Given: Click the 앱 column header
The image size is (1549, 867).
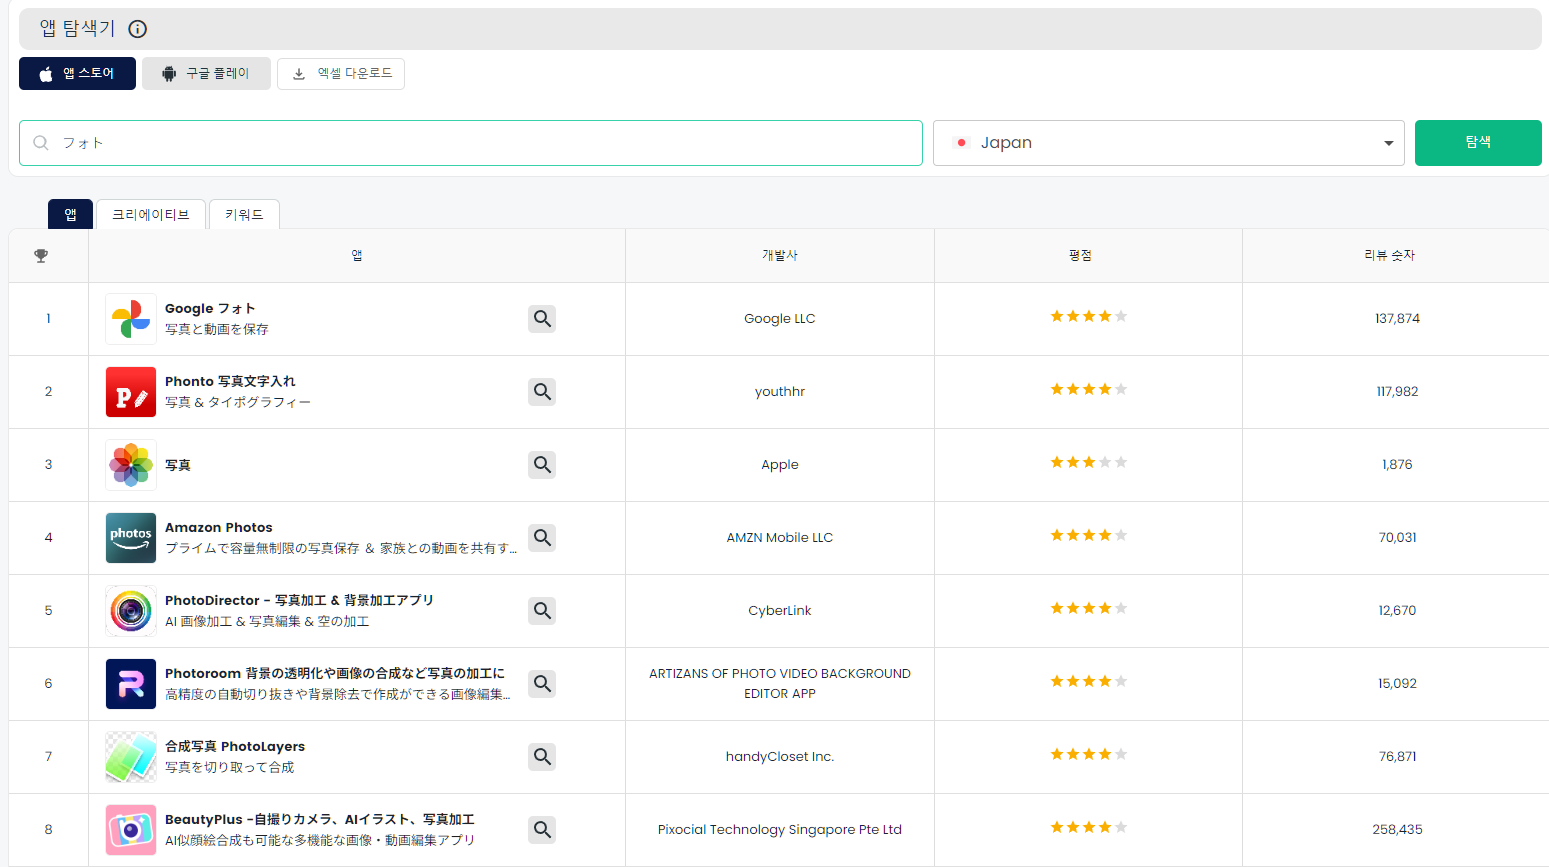Looking at the screenshot, I should coord(357,256).
